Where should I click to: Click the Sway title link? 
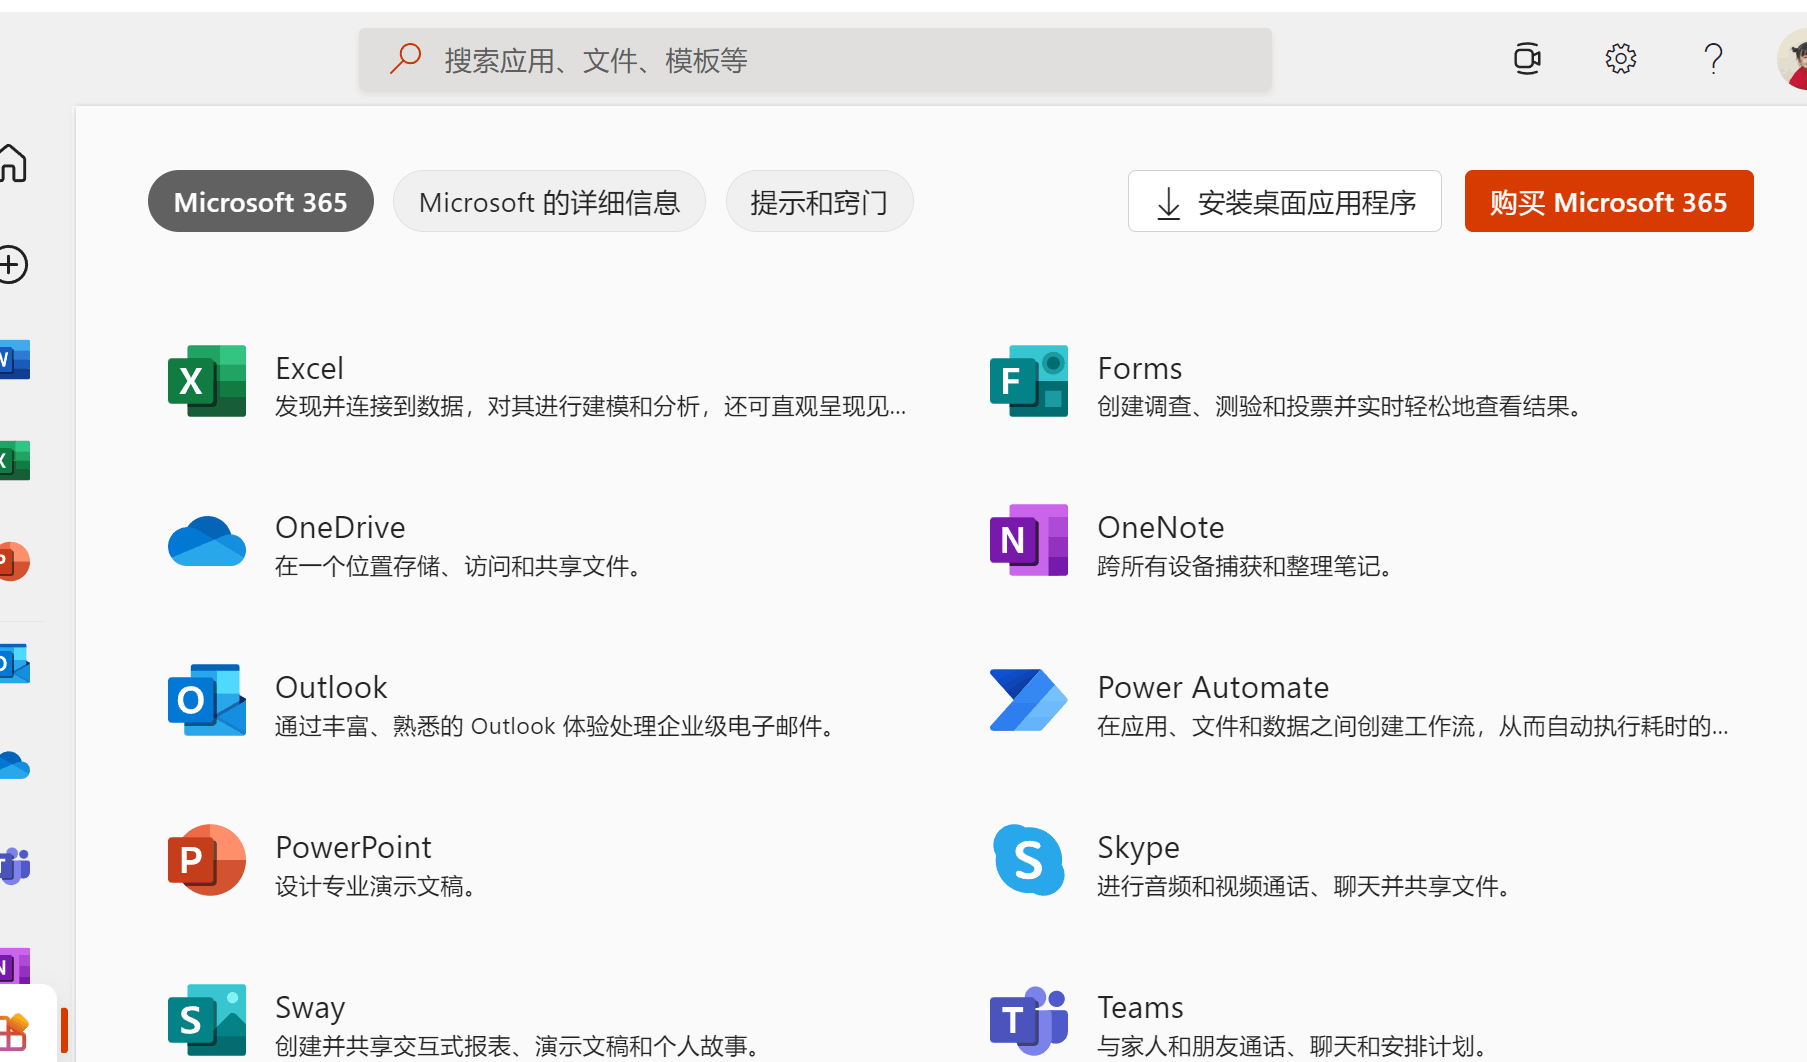click(310, 1007)
